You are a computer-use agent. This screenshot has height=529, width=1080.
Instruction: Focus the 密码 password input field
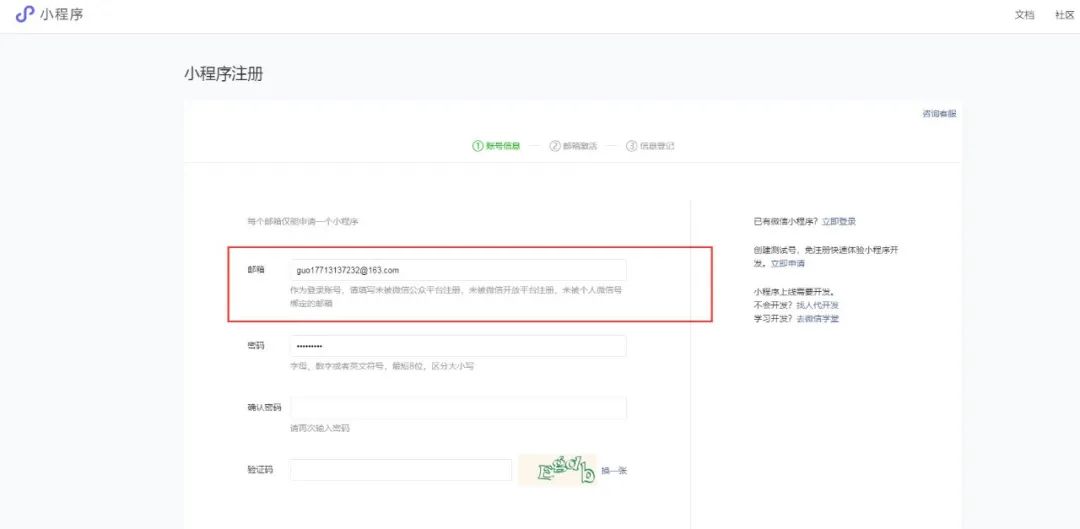point(458,346)
